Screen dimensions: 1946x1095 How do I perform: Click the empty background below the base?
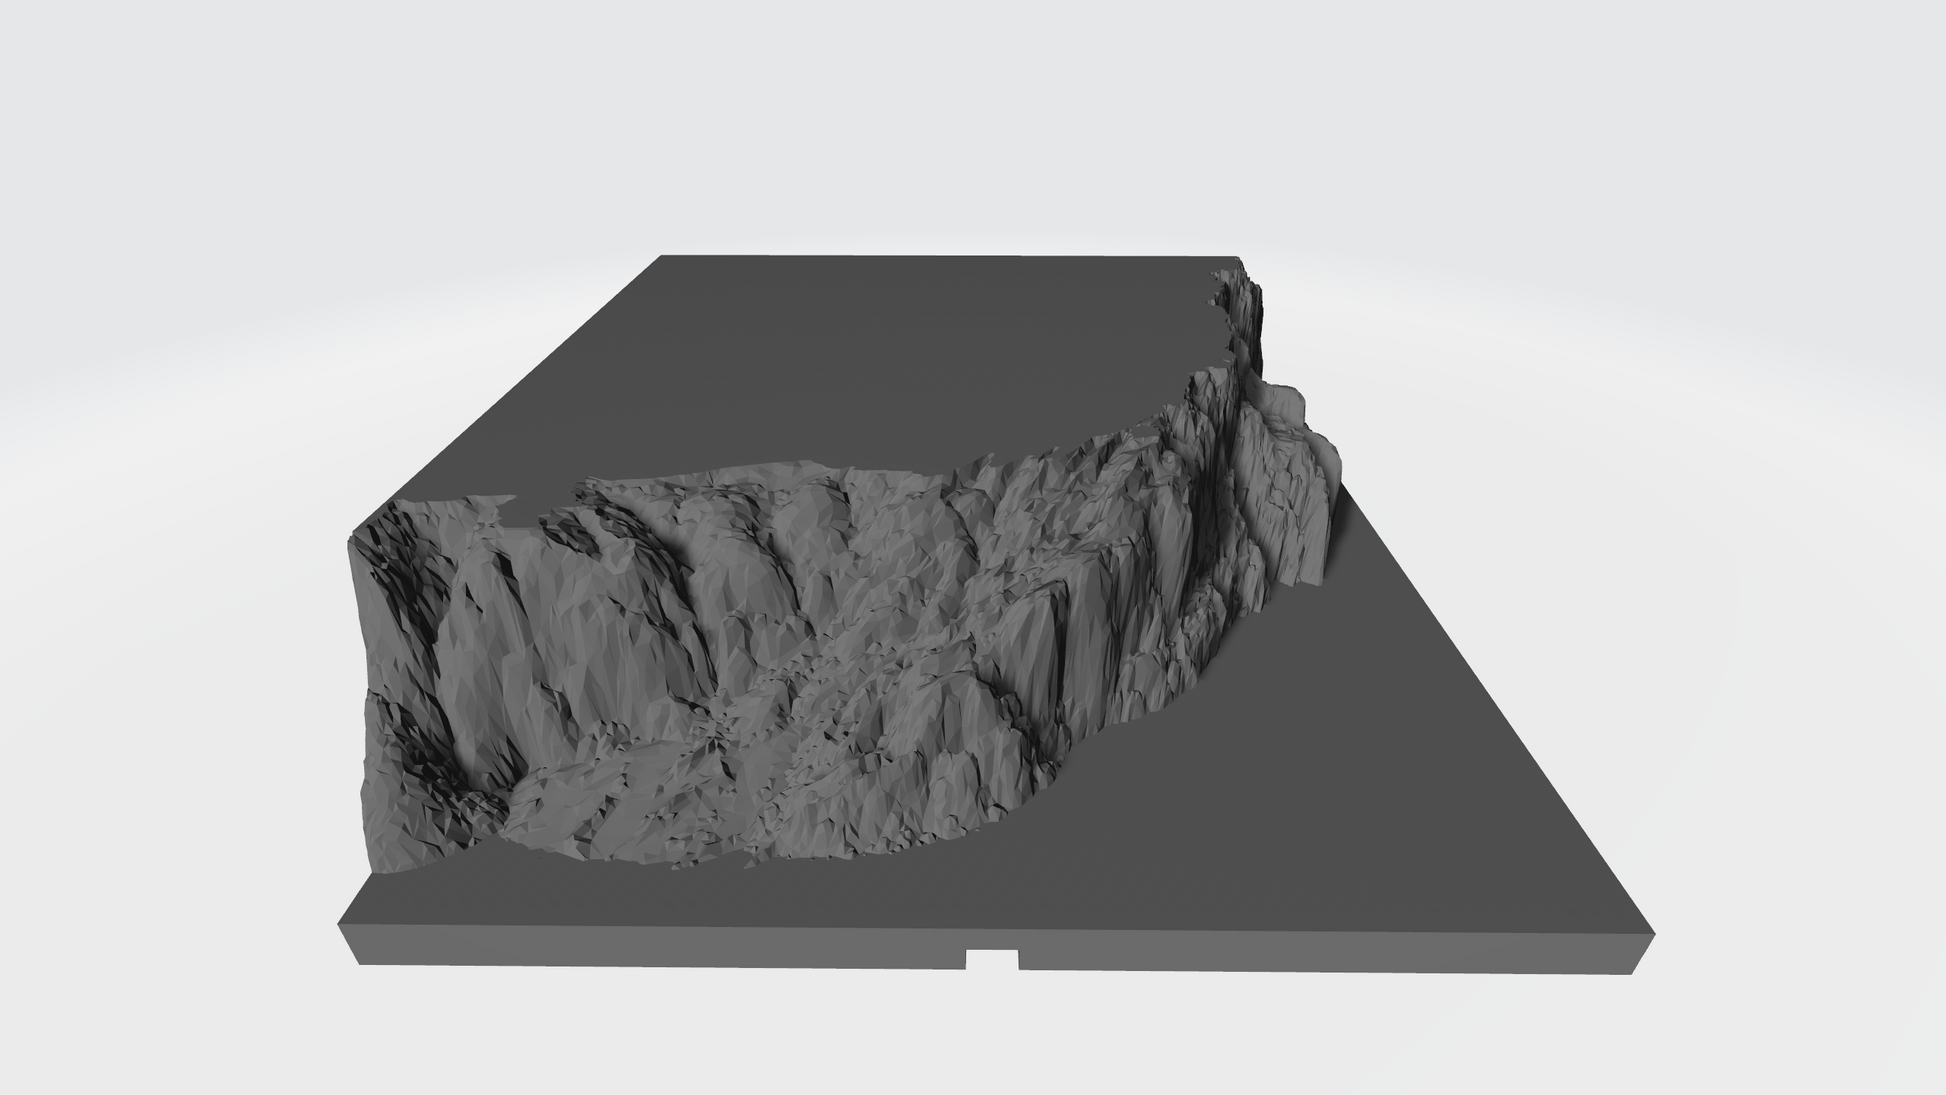click(x=970, y=1040)
